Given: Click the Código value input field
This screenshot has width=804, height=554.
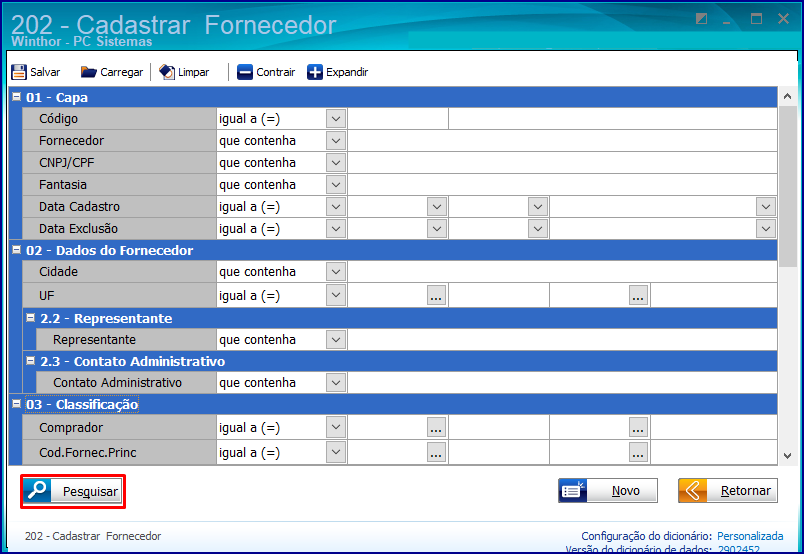Looking at the screenshot, I should [x=398, y=119].
